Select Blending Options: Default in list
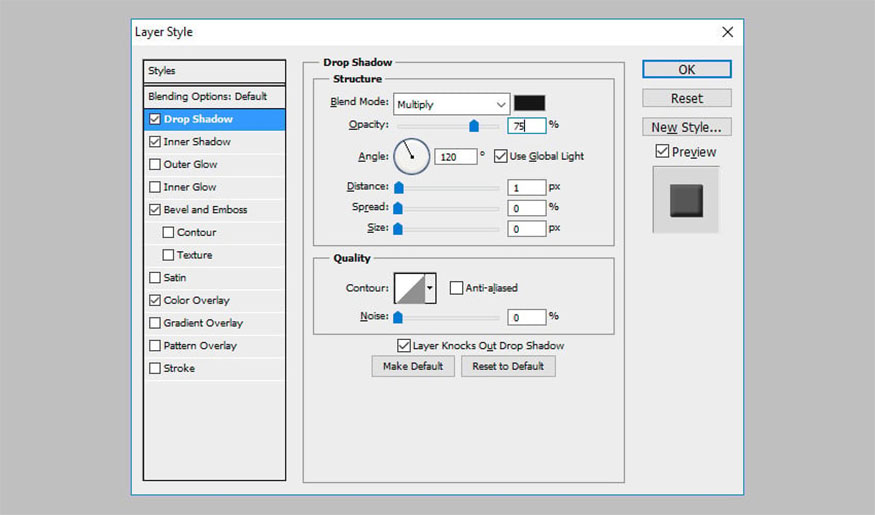875x515 pixels. [x=207, y=96]
